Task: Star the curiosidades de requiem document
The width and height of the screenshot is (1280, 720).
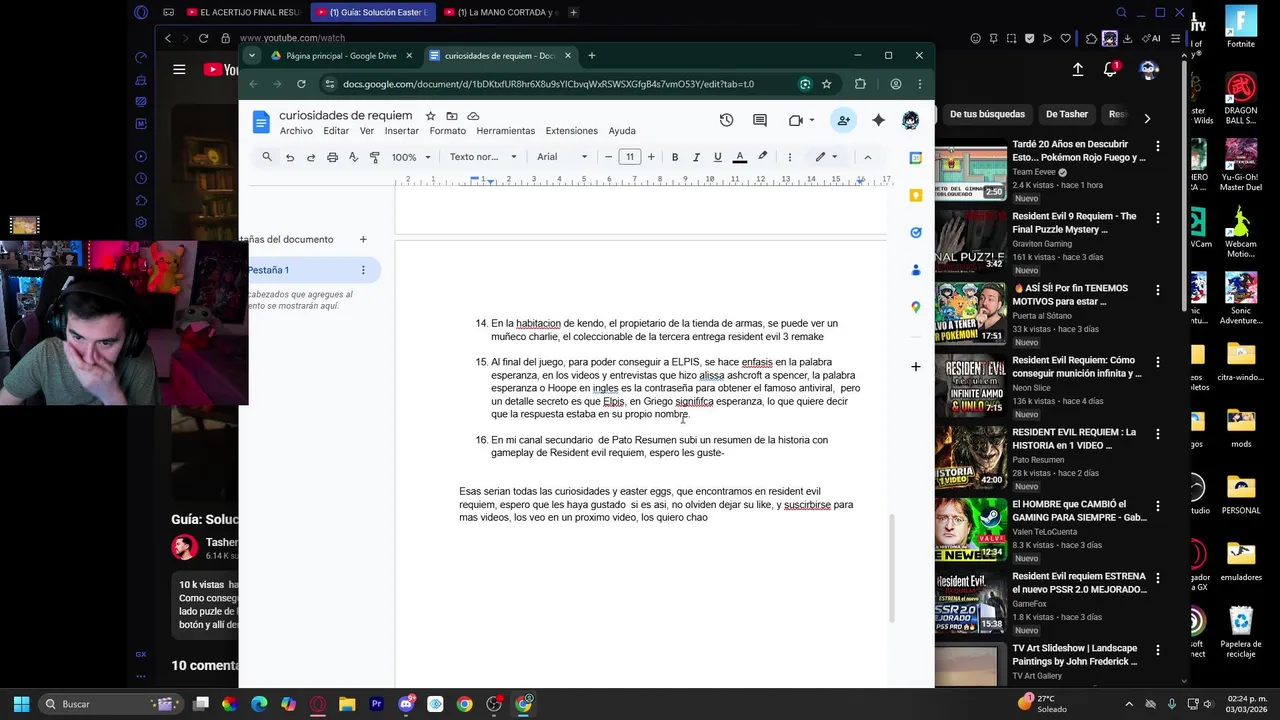Action: pos(430,116)
